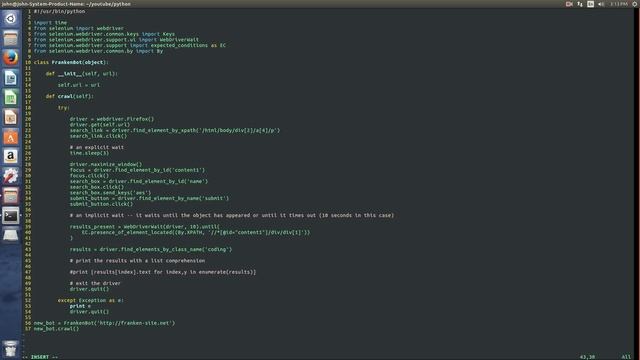The height and width of the screenshot is (360, 640).
Task: Click the 'self.url = url' line
Action: (79, 85)
